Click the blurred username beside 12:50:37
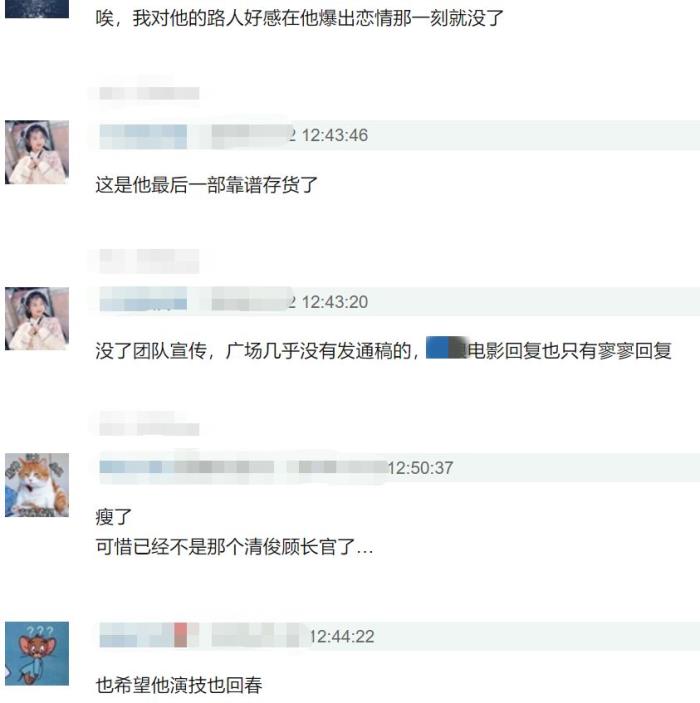This screenshot has width=700, height=703. point(187,467)
